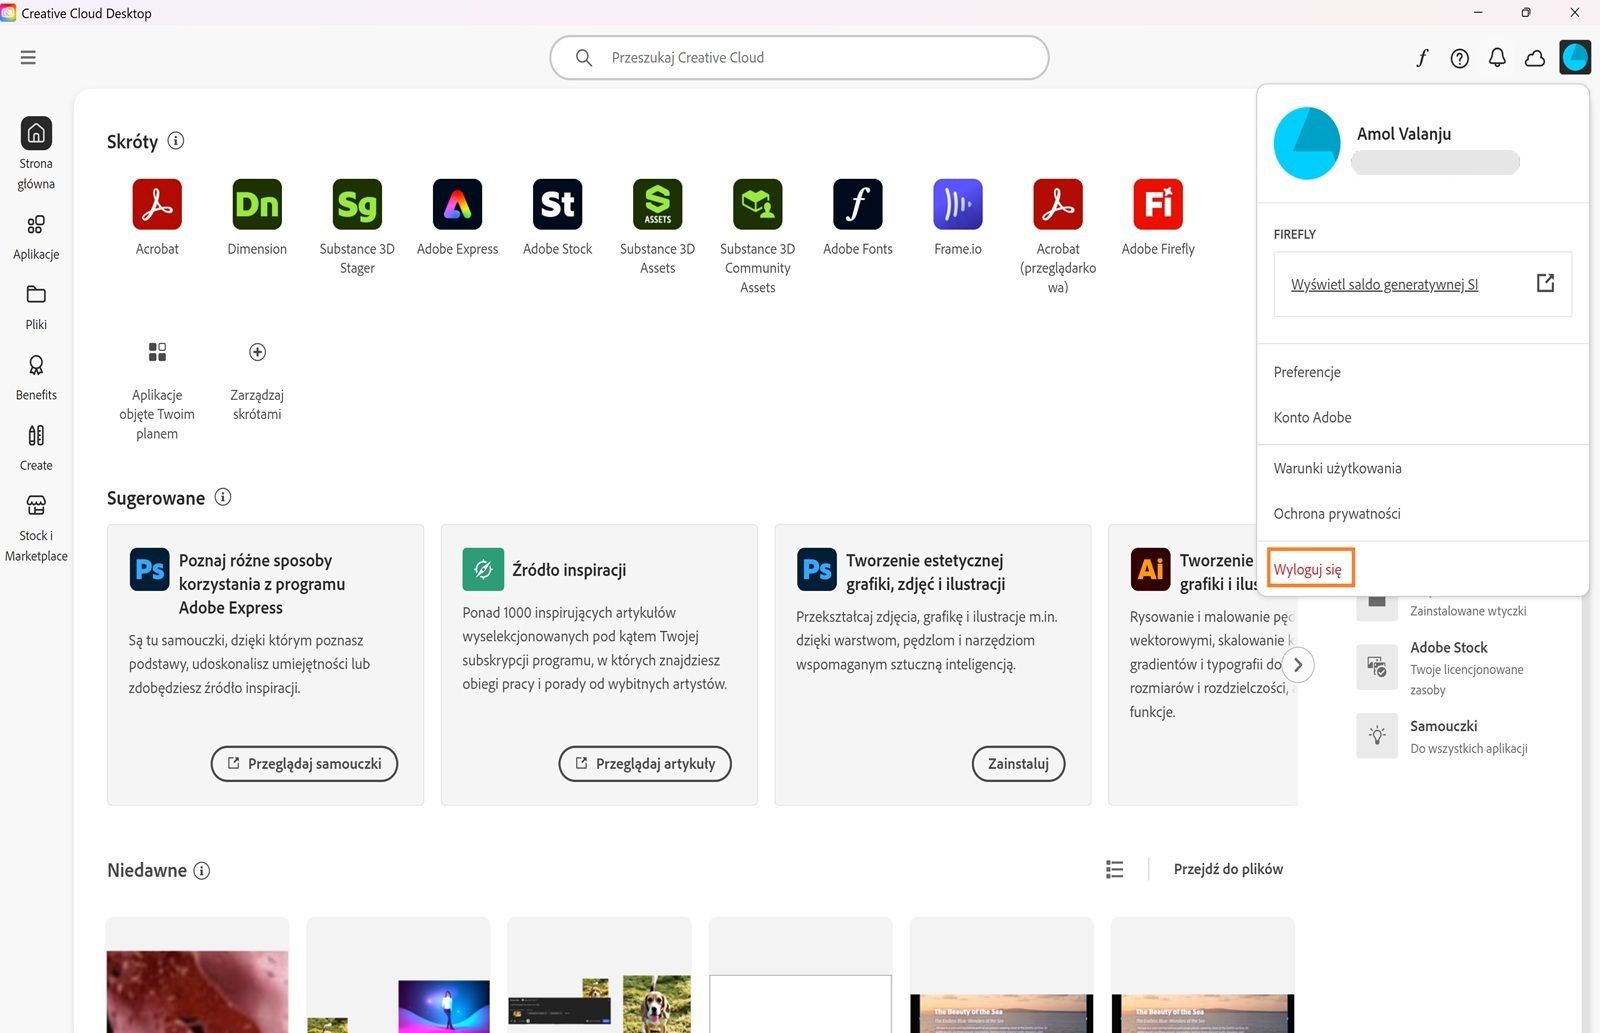
Task: Launch the first Acrobat shortcut
Action: (157, 204)
